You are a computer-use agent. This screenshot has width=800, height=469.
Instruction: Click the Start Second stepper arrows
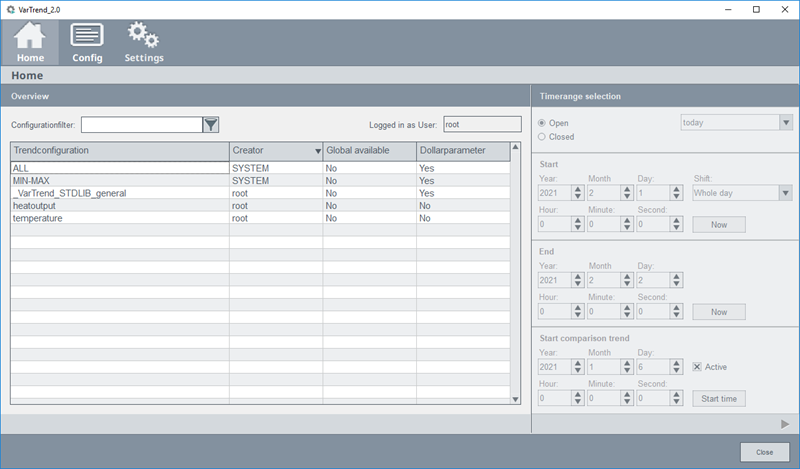click(x=677, y=224)
